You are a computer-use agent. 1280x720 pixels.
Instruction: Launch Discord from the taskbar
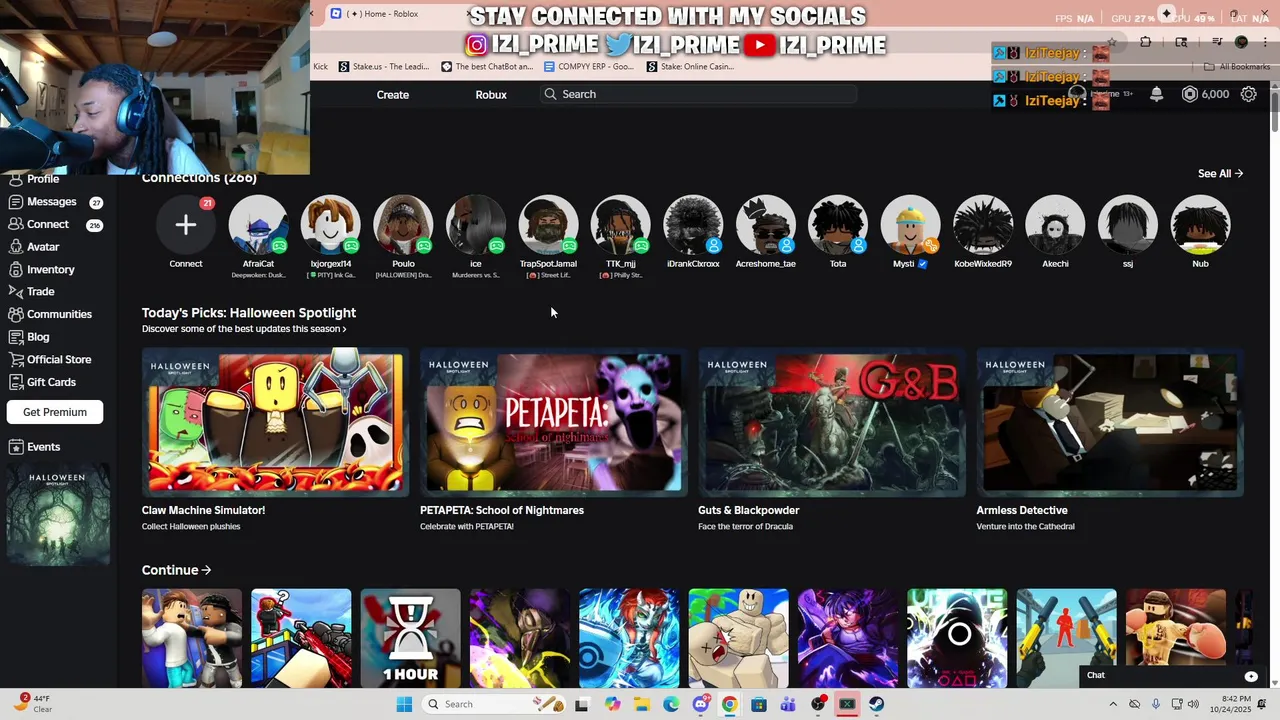click(x=701, y=704)
